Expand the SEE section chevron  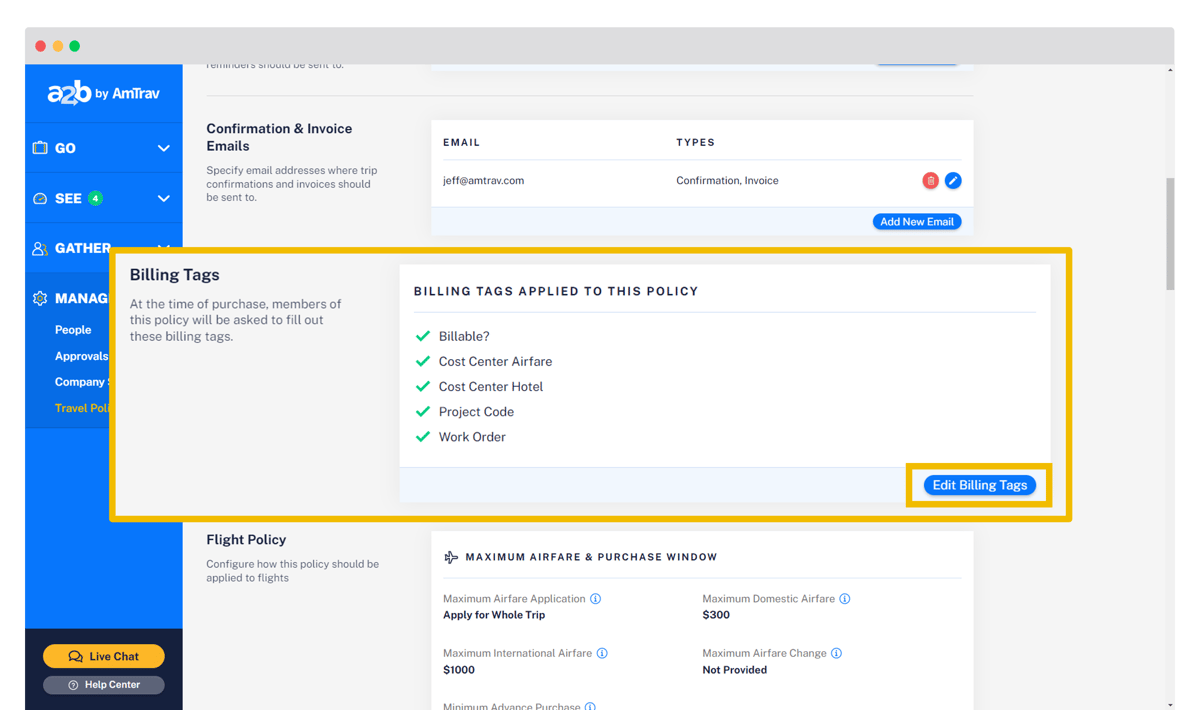(163, 198)
